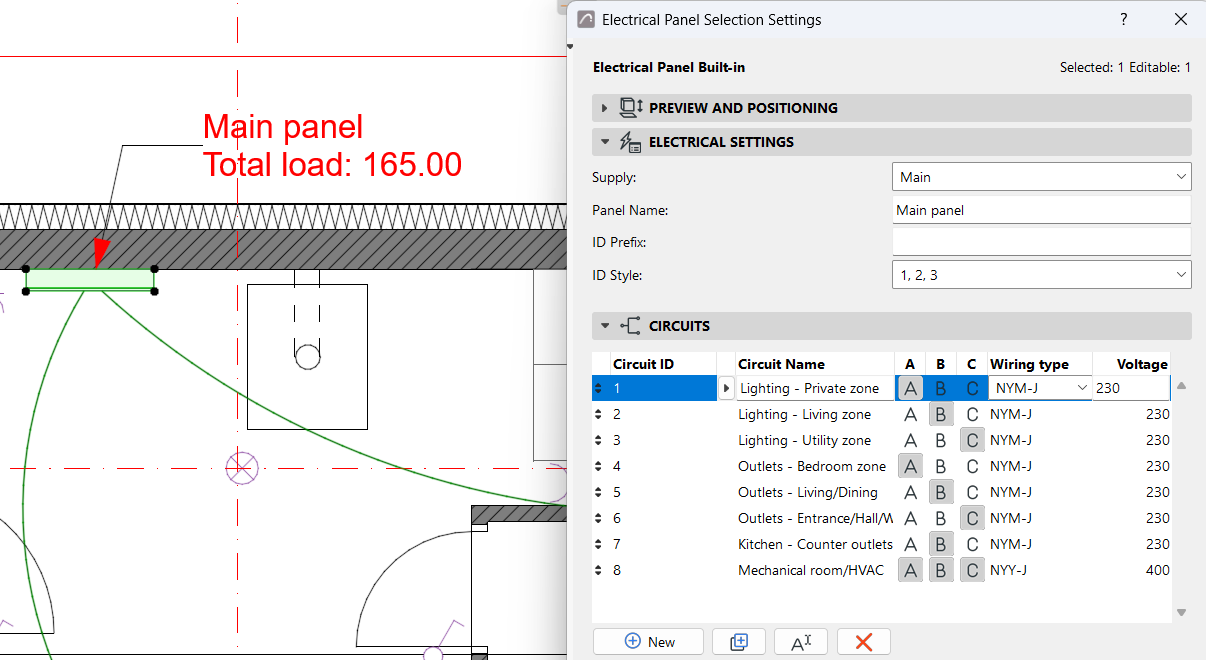Open the ID Style dropdown
Image resolution: width=1206 pixels, height=660 pixels.
tap(1041, 275)
